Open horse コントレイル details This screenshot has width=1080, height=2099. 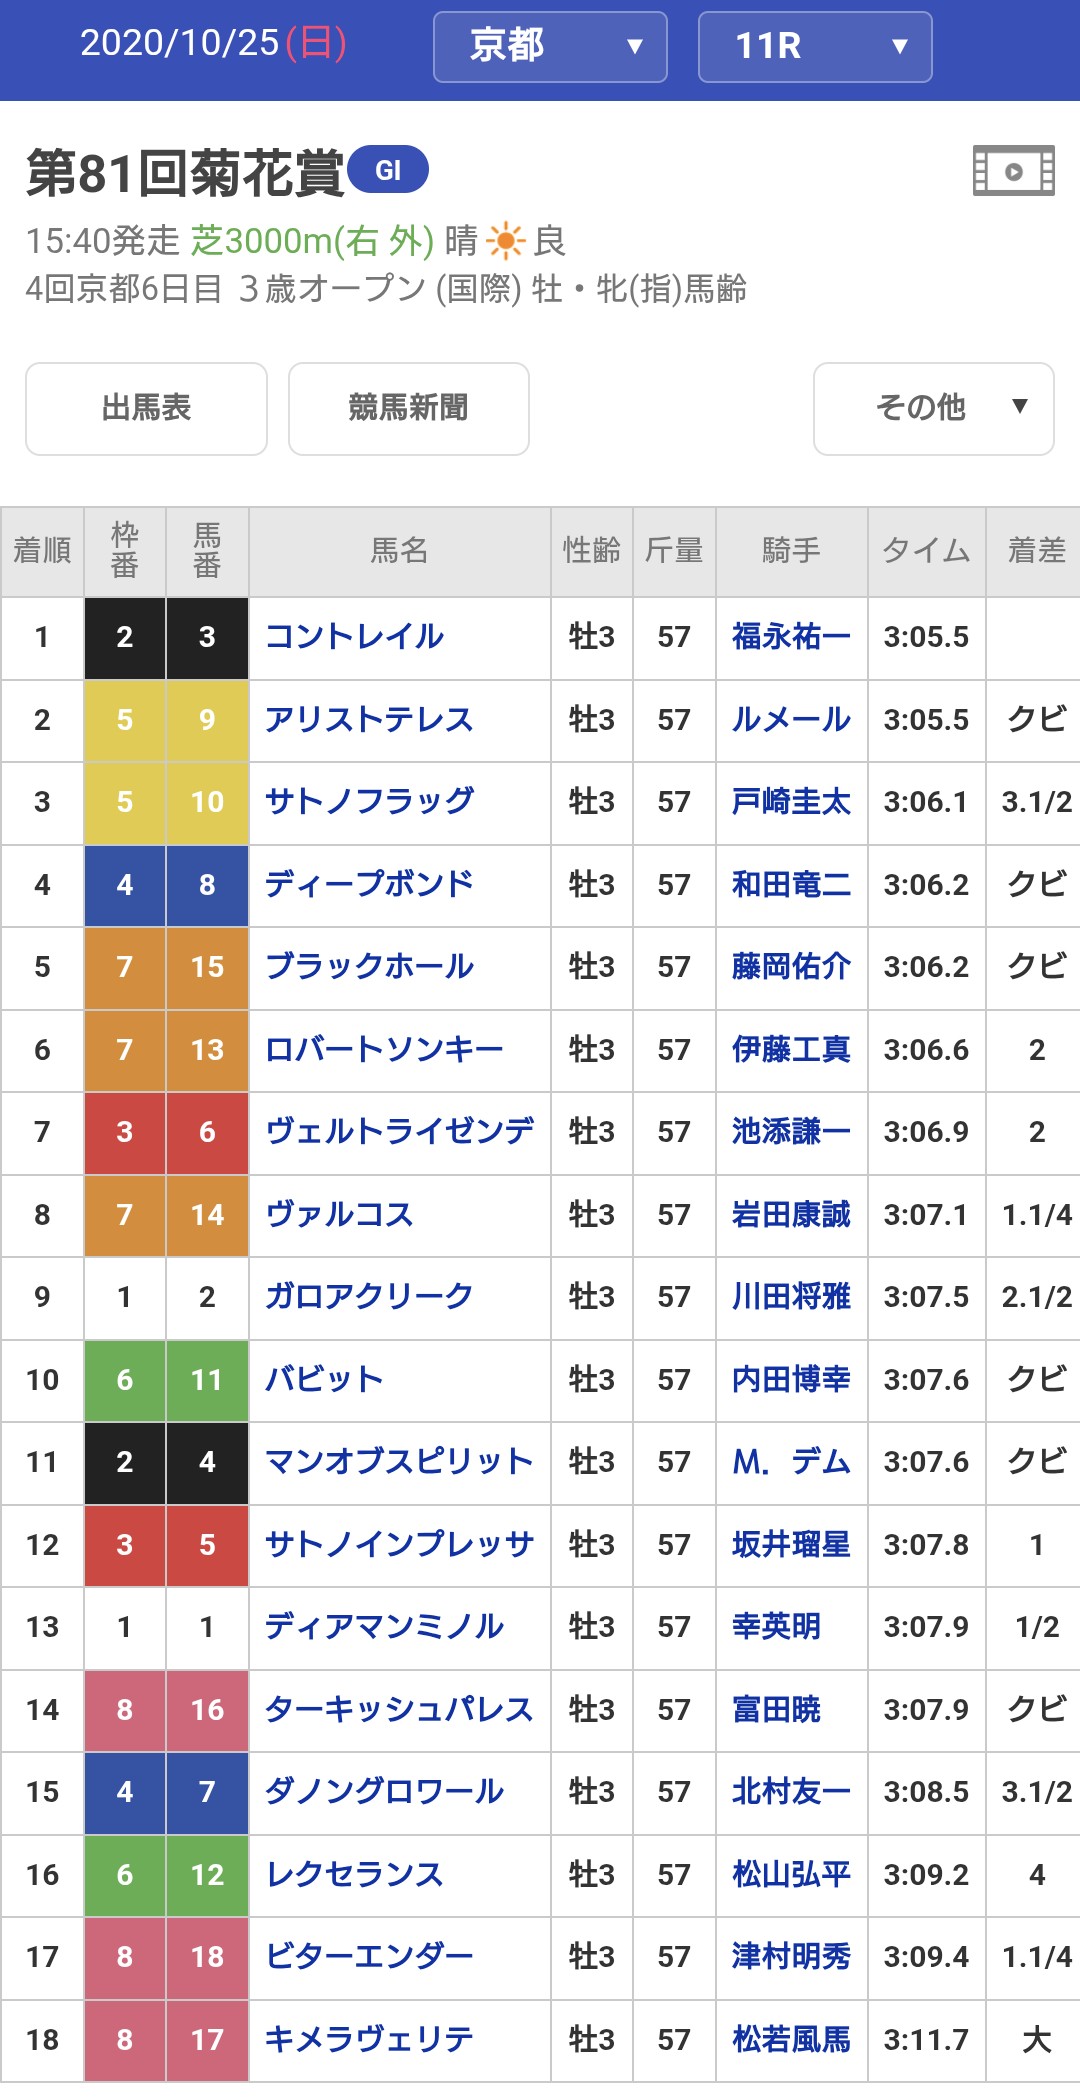click(x=355, y=637)
